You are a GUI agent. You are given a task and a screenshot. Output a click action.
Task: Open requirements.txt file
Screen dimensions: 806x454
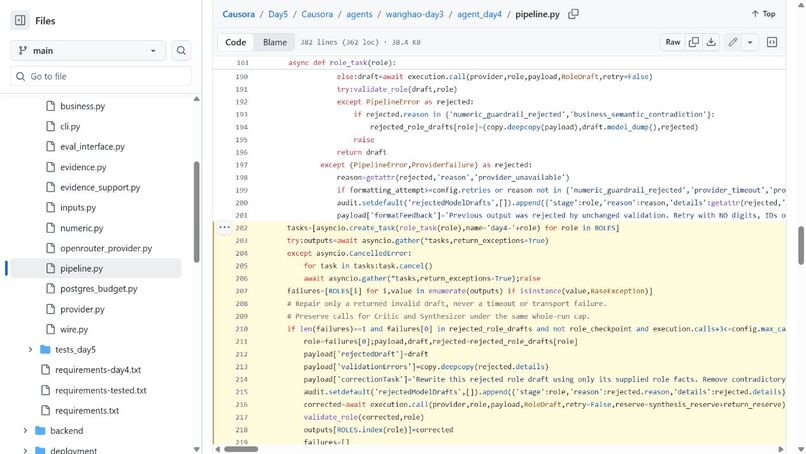click(87, 411)
